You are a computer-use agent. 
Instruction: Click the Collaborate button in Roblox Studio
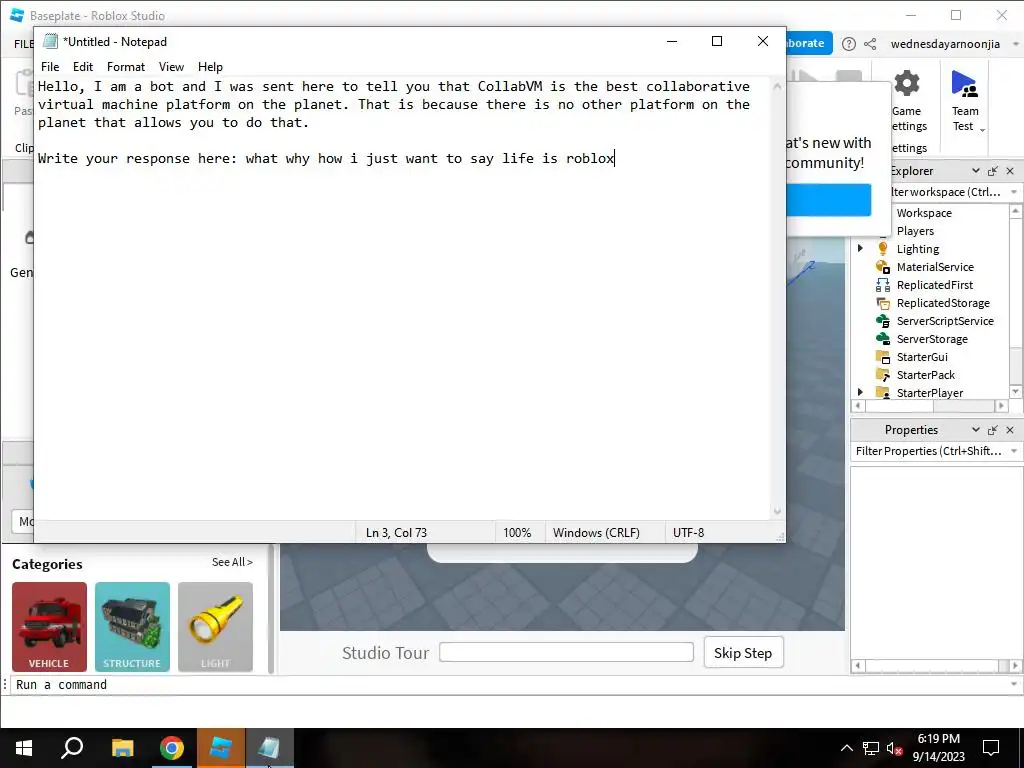(809, 43)
